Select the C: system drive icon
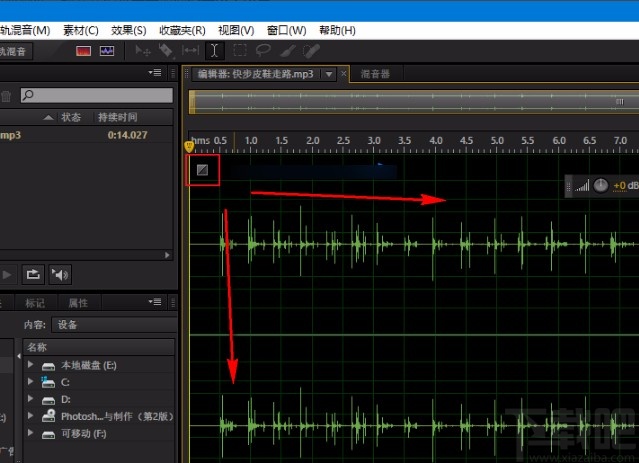The image size is (639, 463). (48, 382)
